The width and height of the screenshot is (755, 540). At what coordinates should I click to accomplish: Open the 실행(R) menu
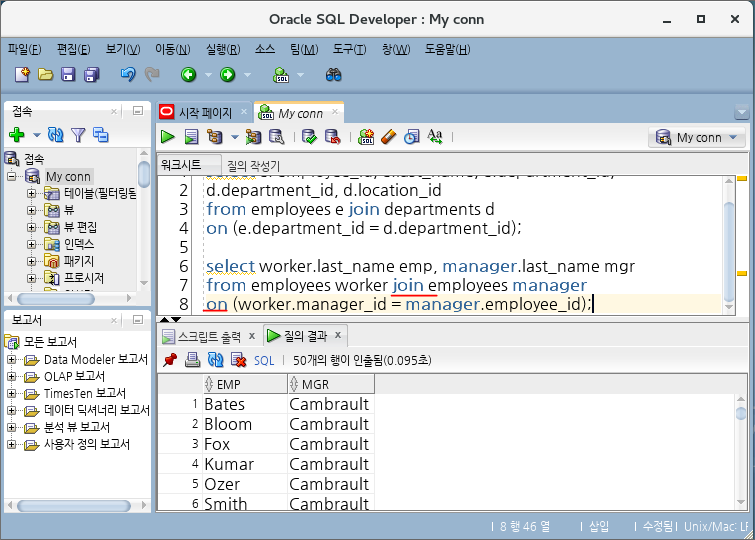coord(223,49)
